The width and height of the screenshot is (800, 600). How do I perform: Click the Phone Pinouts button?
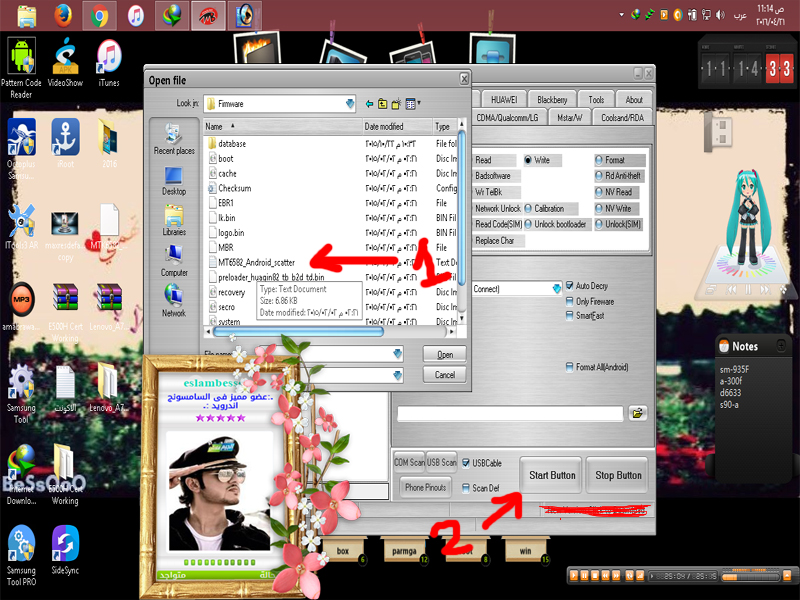point(426,488)
